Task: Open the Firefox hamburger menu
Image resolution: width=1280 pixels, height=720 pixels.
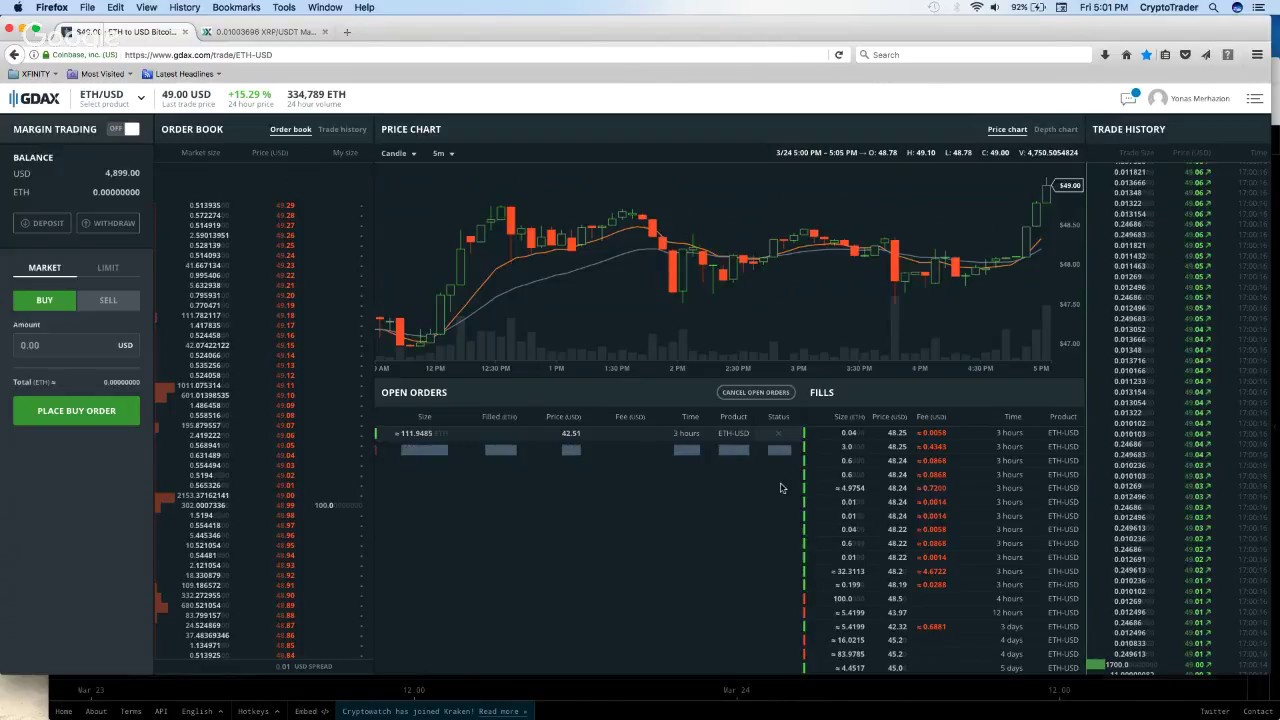Action: click(1257, 55)
